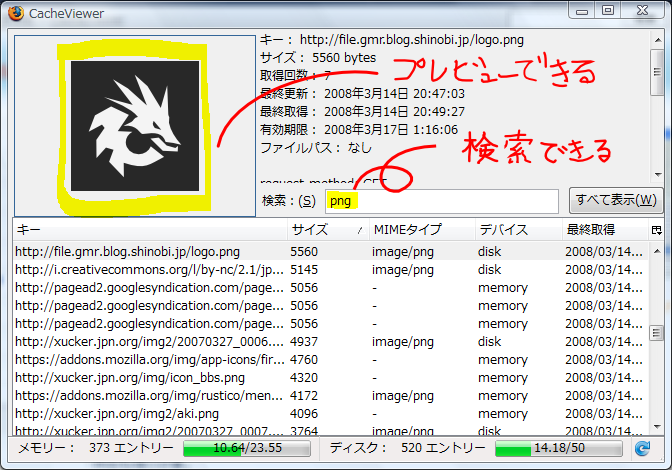Click the sort direction arrow in サイズ header
The height and width of the screenshot is (470, 672).
point(360,231)
